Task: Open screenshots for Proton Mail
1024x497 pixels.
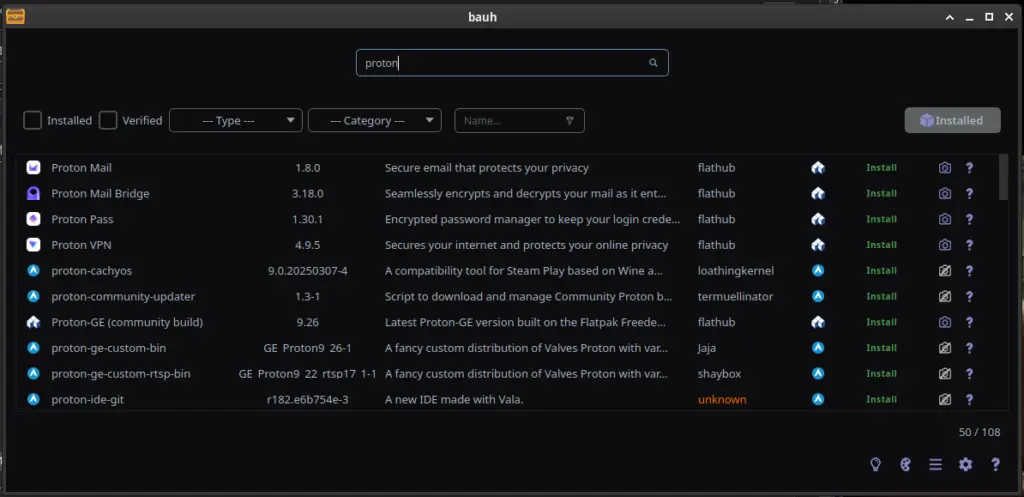Action: [x=945, y=168]
